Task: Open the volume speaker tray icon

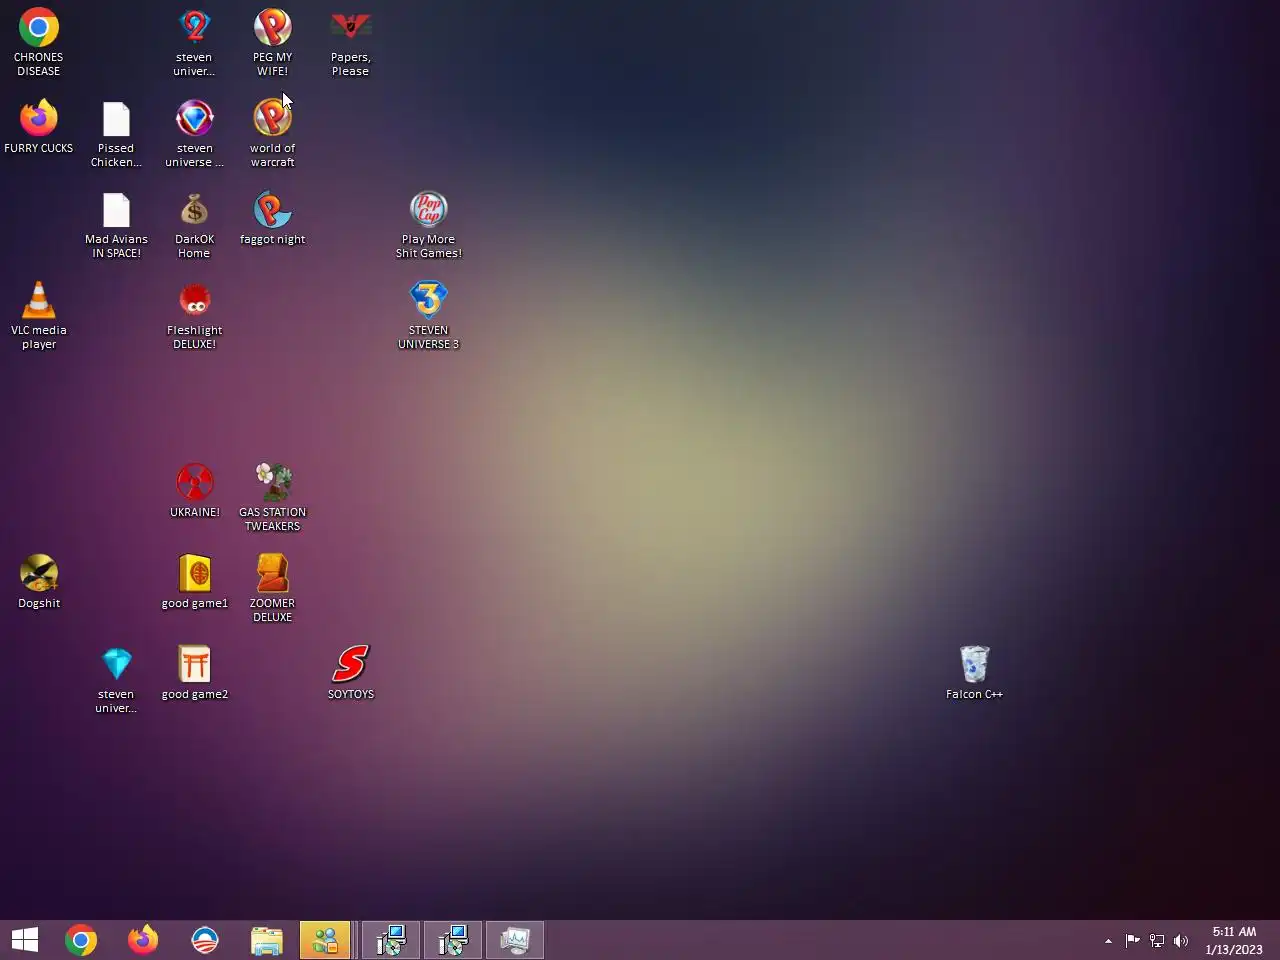Action: [x=1181, y=940]
